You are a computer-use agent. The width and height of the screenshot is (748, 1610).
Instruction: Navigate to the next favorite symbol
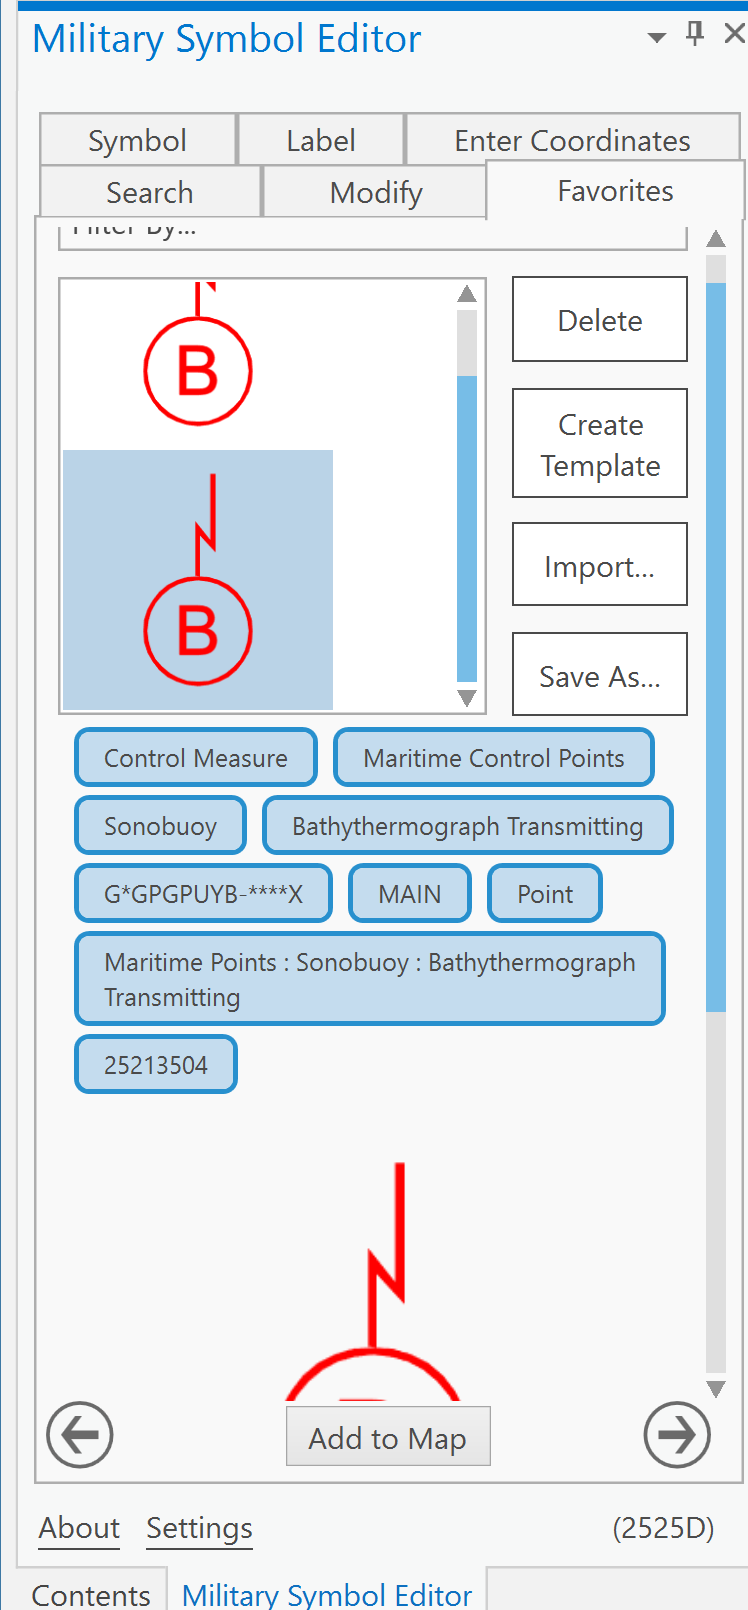coord(677,1435)
